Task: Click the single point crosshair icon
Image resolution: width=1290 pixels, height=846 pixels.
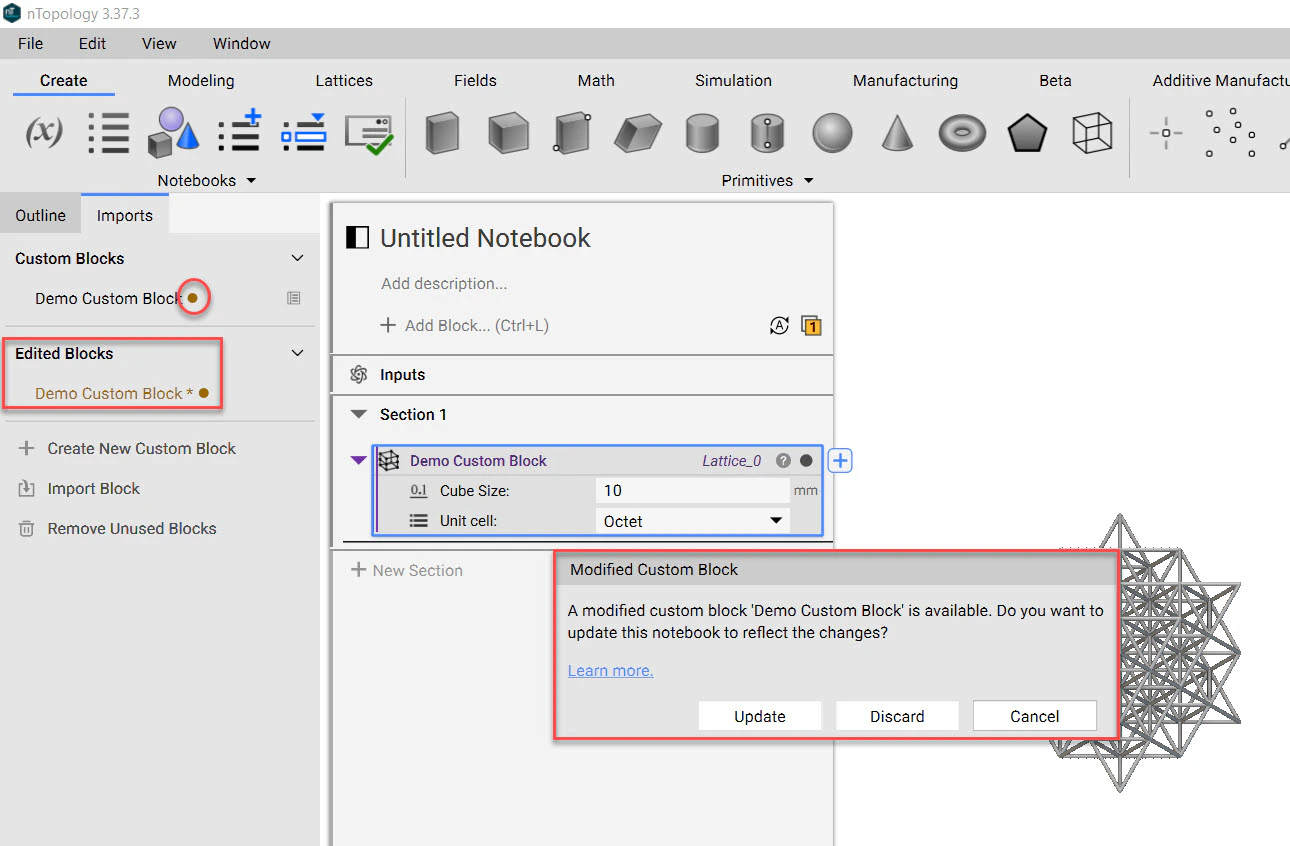Action: [x=1166, y=133]
